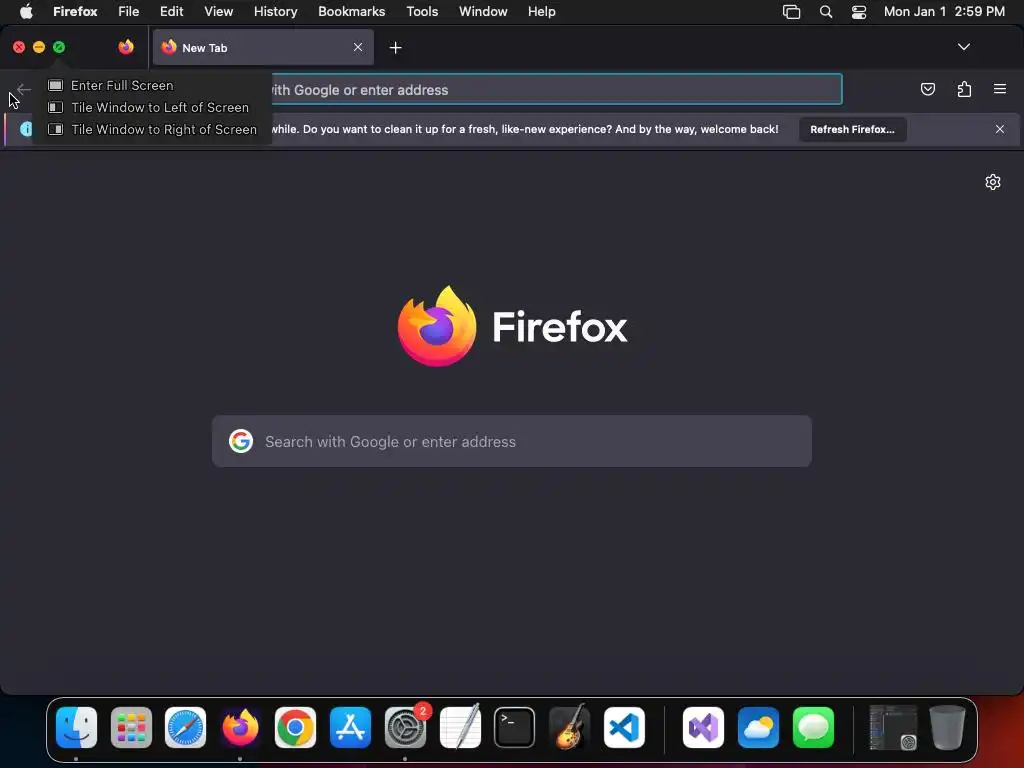Open the Help menu
Viewport: 1024px width, 768px height.
541,12
